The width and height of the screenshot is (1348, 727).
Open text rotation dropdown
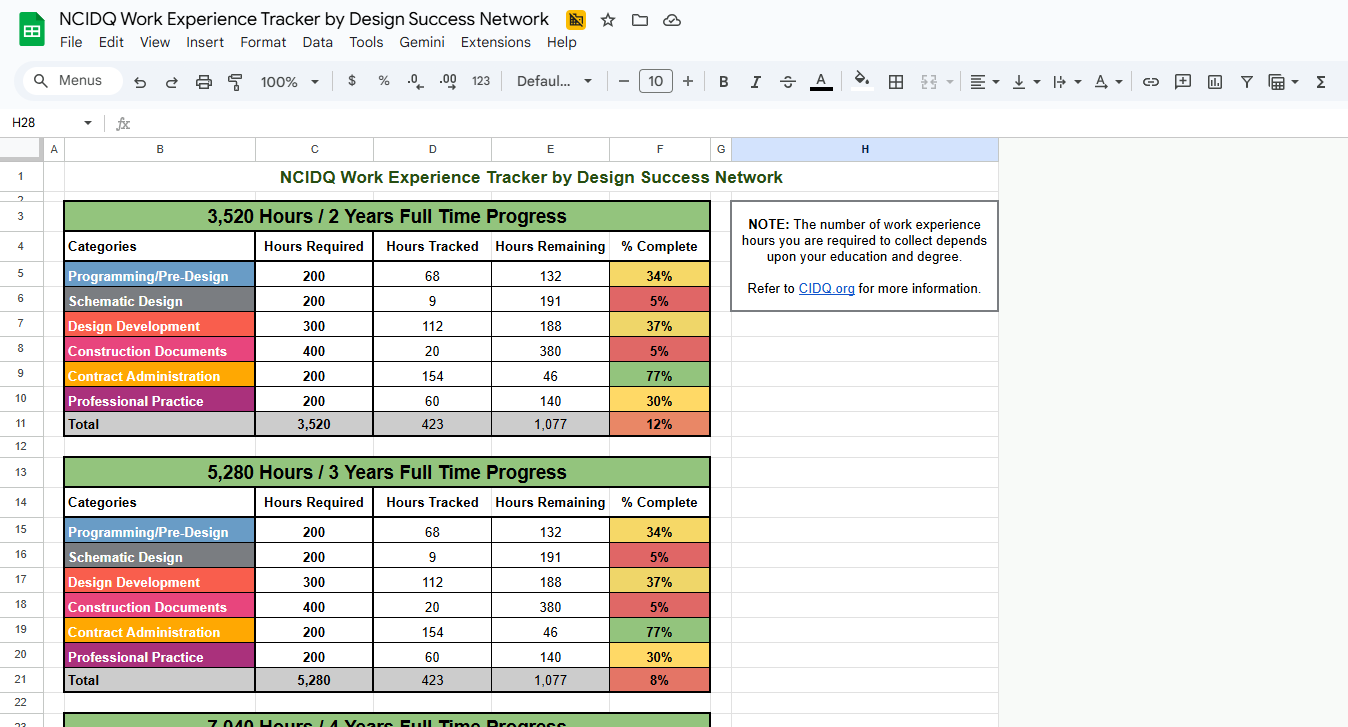1108,82
